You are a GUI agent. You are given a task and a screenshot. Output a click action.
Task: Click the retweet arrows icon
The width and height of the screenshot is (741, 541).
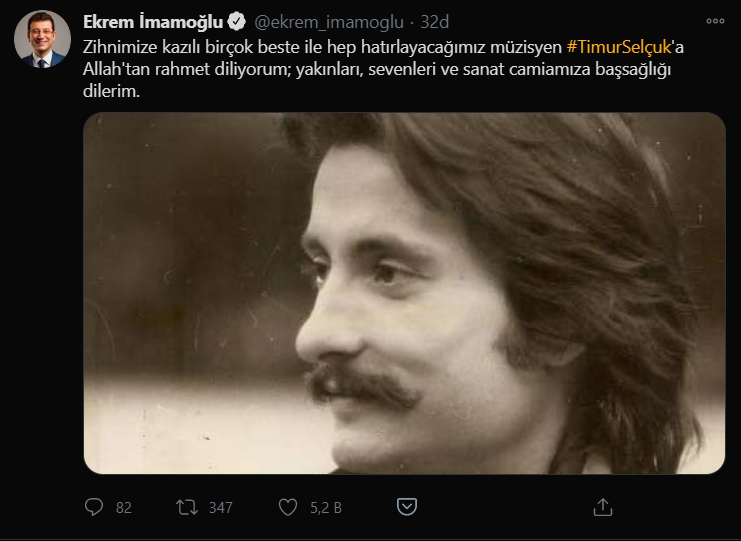tap(186, 507)
